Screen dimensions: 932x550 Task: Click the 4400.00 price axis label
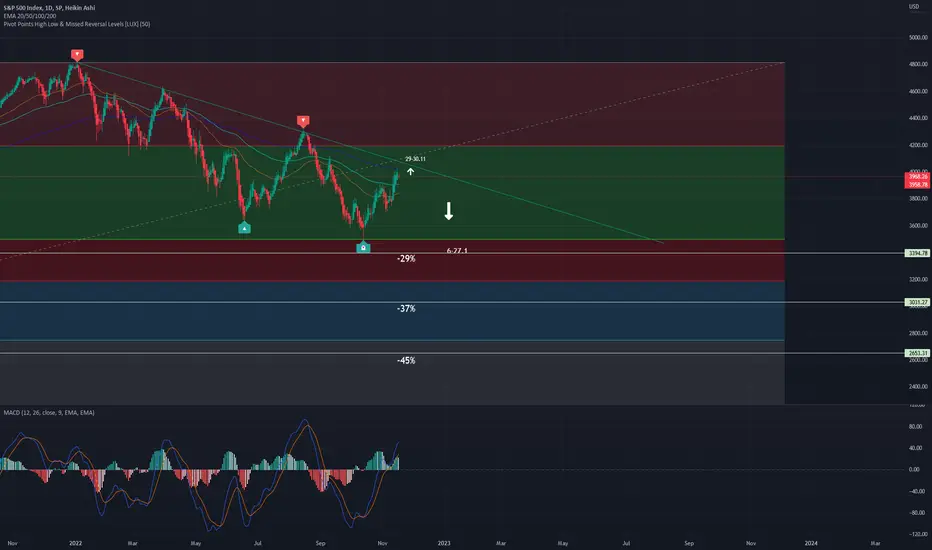[x=918, y=118]
